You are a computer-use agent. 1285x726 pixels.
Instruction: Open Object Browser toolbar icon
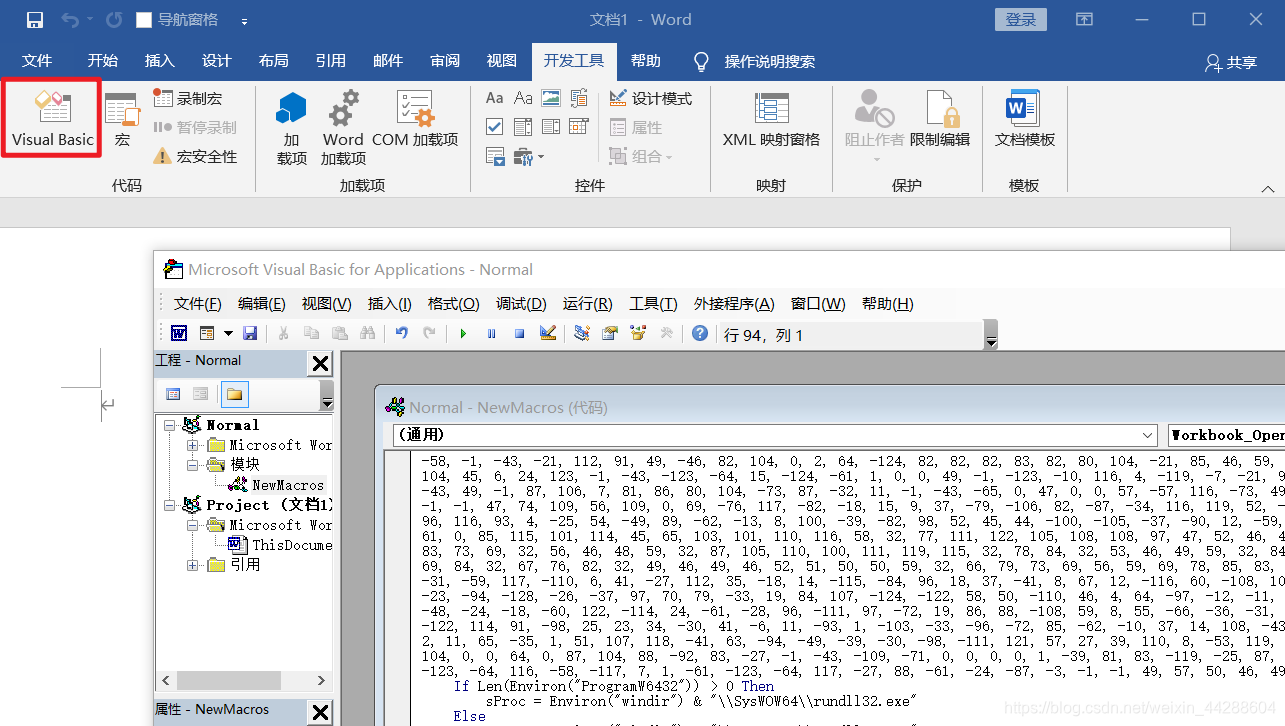(x=638, y=334)
